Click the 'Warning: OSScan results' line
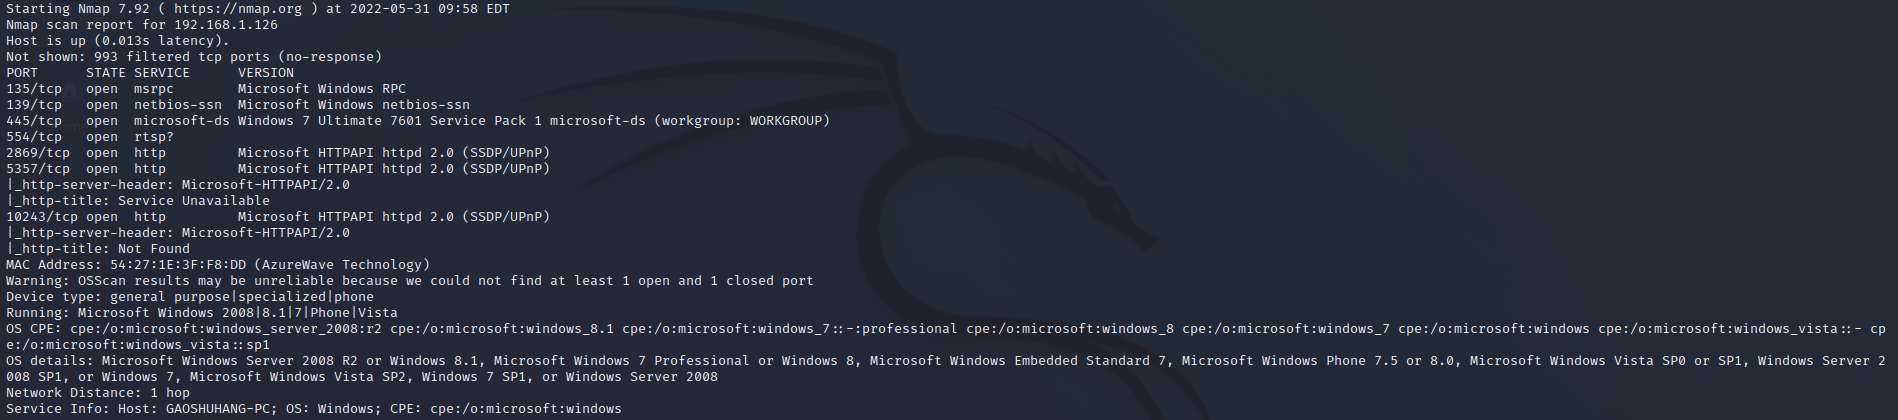The height and width of the screenshot is (420, 1898). tap(410, 281)
